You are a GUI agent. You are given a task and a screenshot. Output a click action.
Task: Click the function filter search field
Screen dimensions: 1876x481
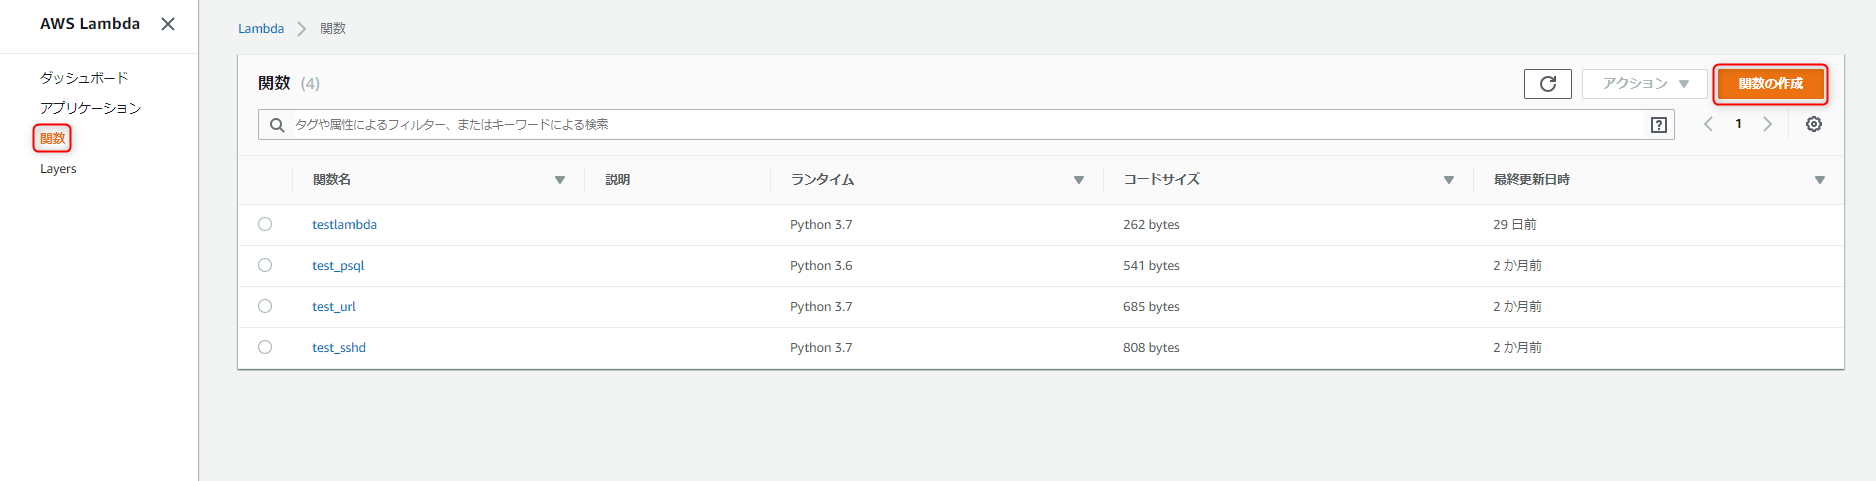[x=960, y=125]
